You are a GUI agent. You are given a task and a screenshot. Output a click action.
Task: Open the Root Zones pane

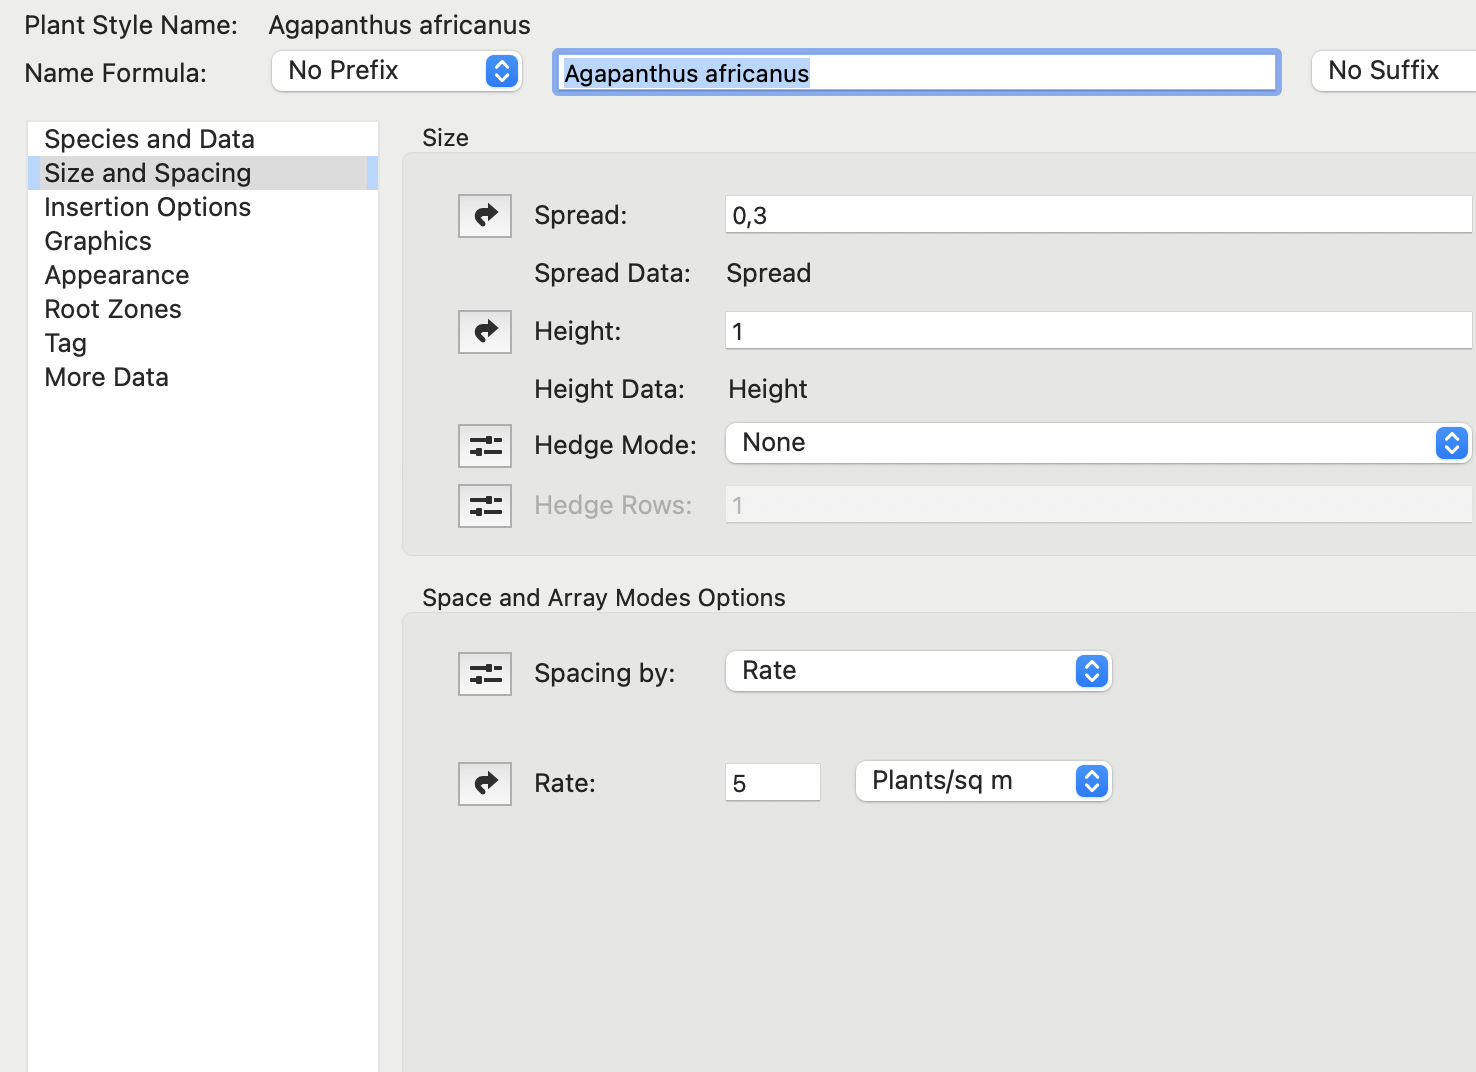click(x=113, y=309)
